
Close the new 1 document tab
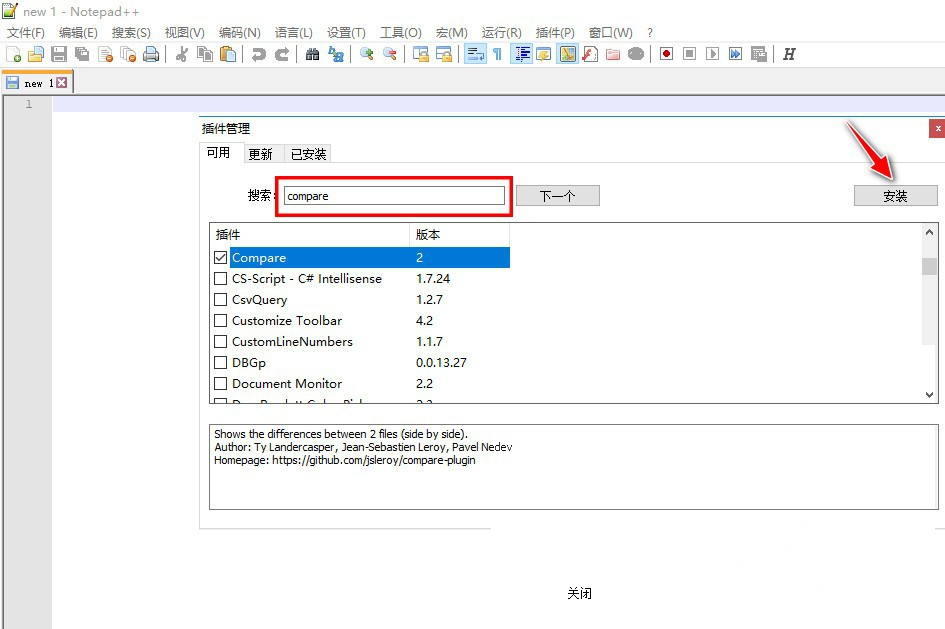(61, 83)
